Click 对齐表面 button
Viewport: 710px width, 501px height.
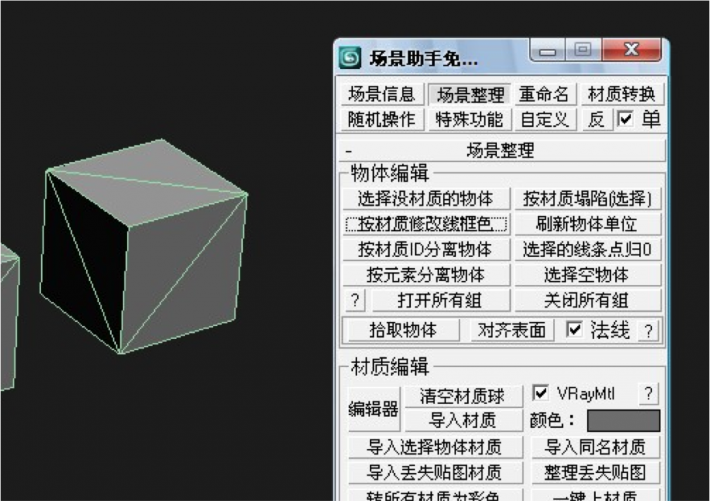(x=511, y=330)
